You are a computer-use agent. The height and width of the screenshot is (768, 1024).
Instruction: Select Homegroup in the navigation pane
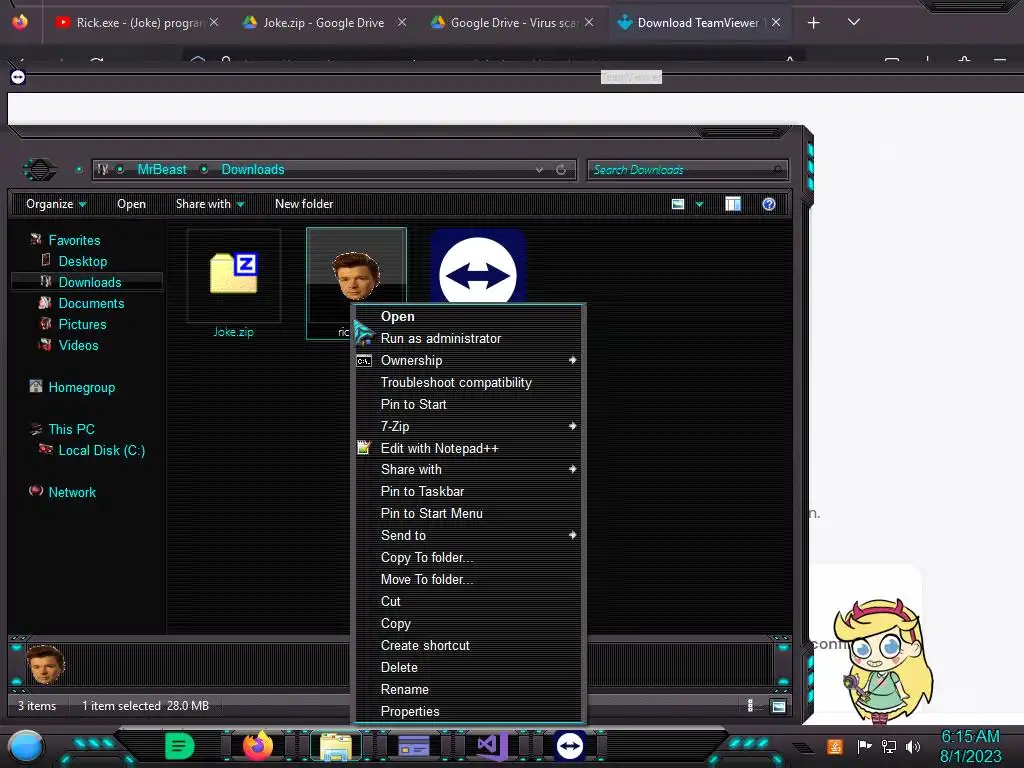[81, 388]
